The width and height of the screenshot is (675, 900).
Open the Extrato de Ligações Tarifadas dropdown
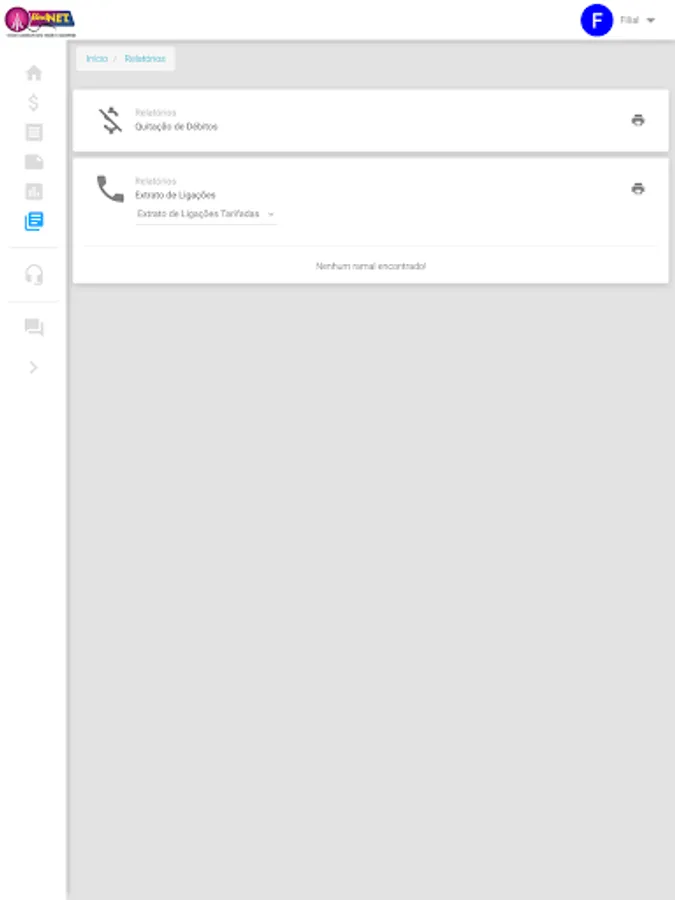206,214
